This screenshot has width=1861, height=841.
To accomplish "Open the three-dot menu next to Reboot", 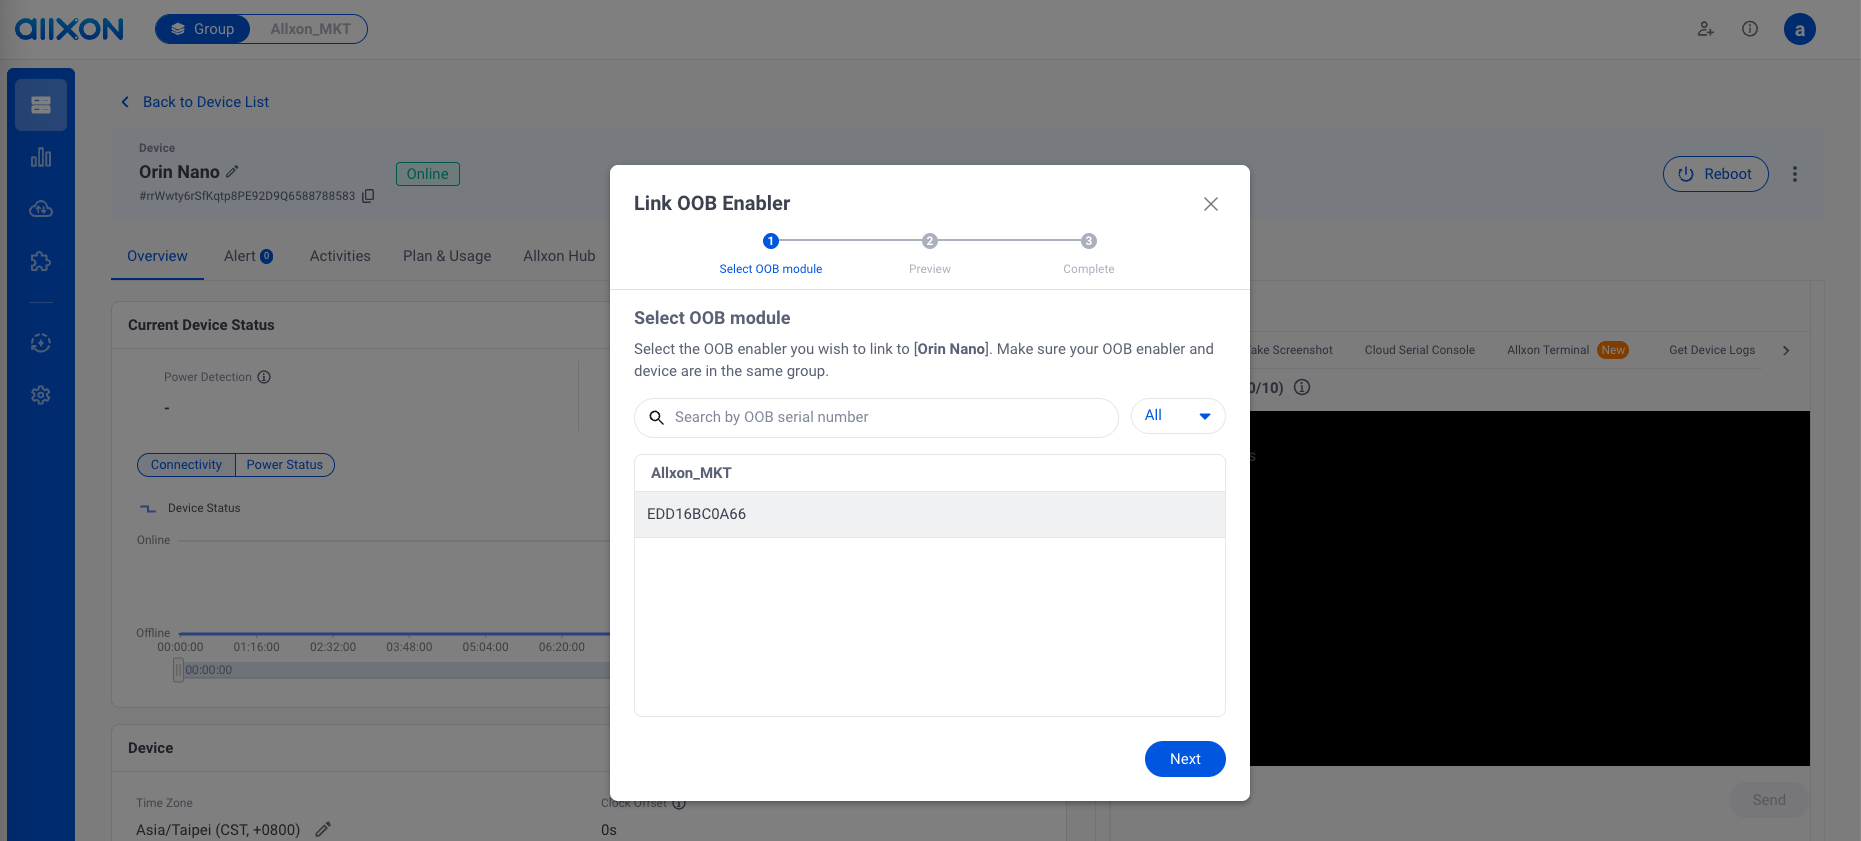I will pyautogui.click(x=1795, y=174).
